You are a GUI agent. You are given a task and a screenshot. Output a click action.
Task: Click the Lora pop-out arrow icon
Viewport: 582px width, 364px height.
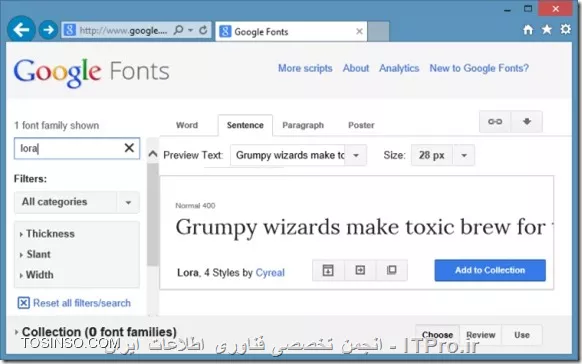coord(360,270)
